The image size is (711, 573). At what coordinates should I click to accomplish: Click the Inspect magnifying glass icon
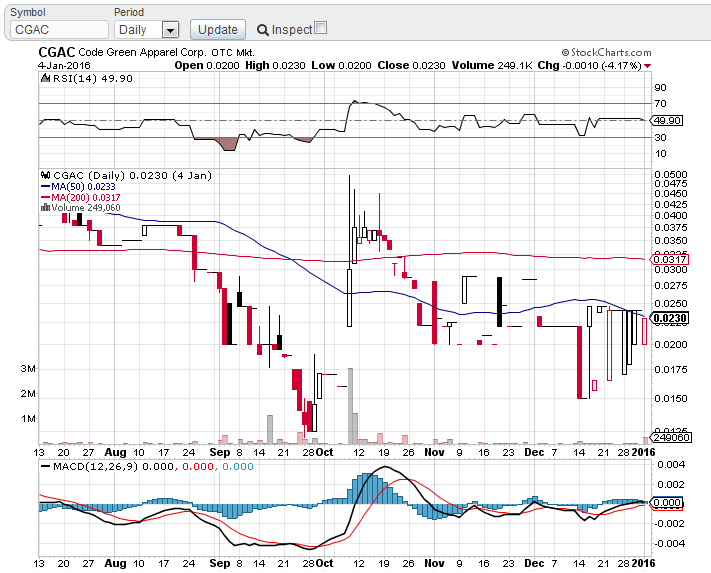(263, 30)
